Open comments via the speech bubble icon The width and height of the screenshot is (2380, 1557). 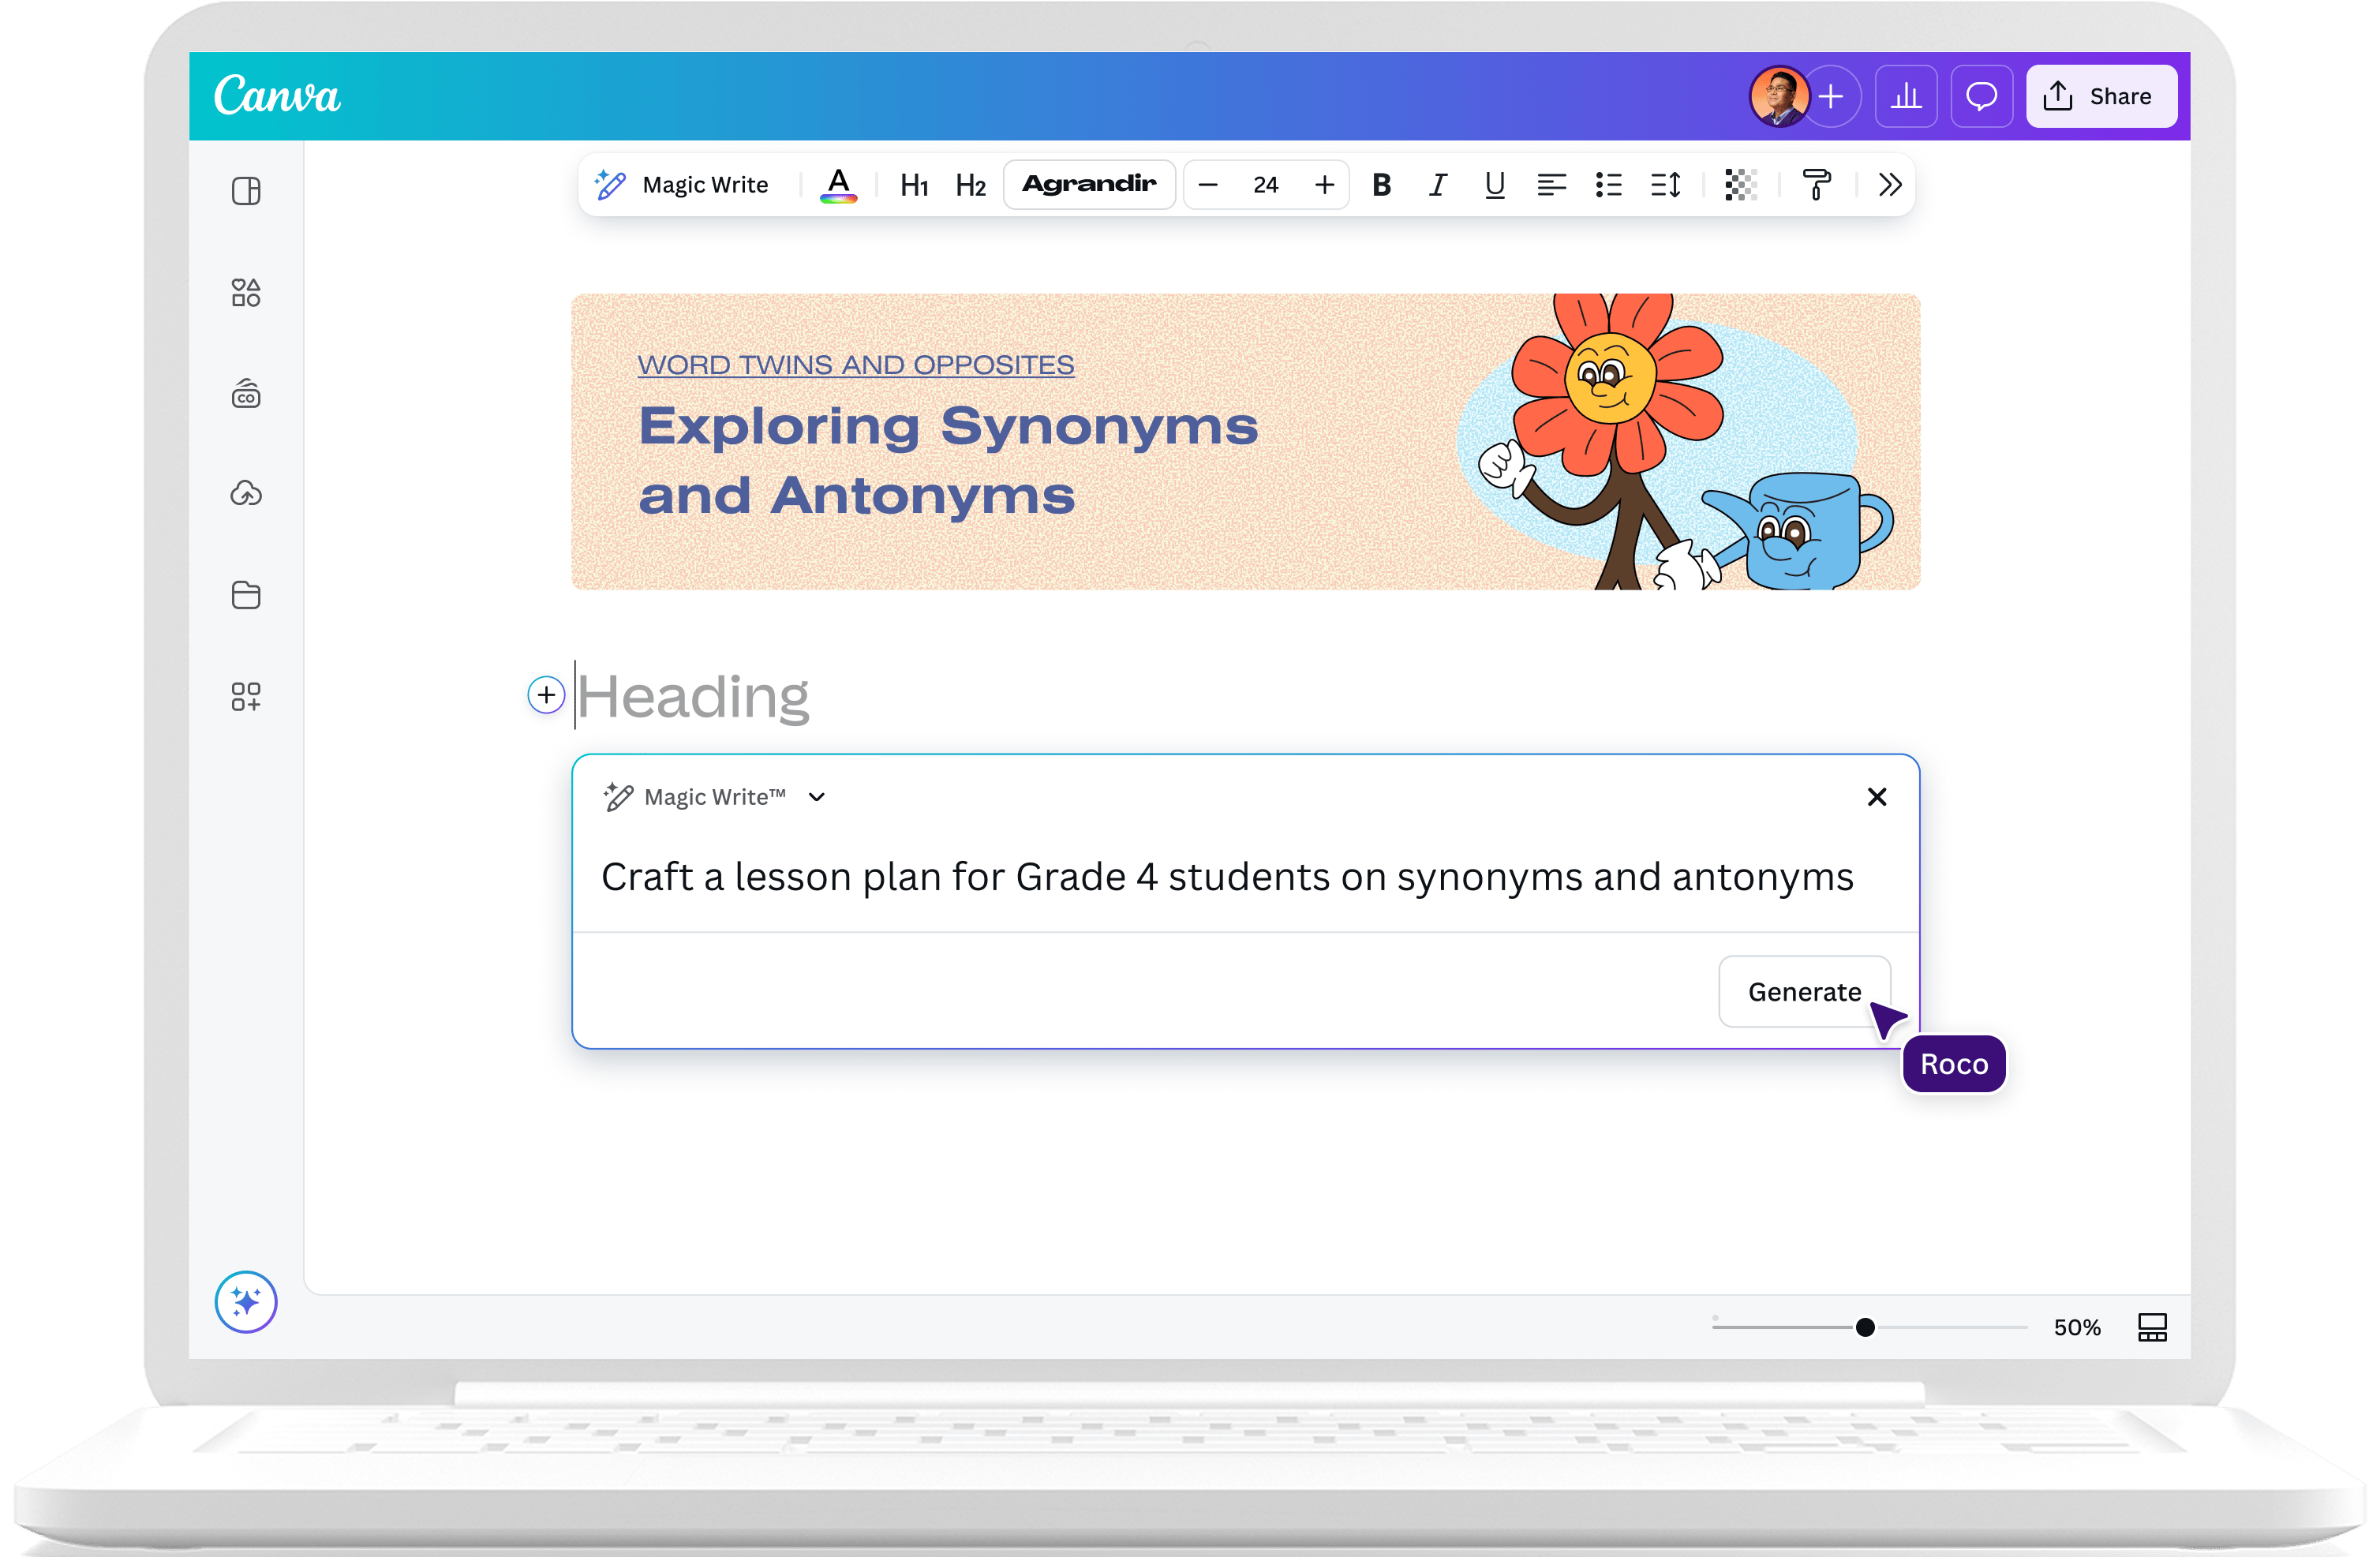pyautogui.click(x=1982, y=96)
